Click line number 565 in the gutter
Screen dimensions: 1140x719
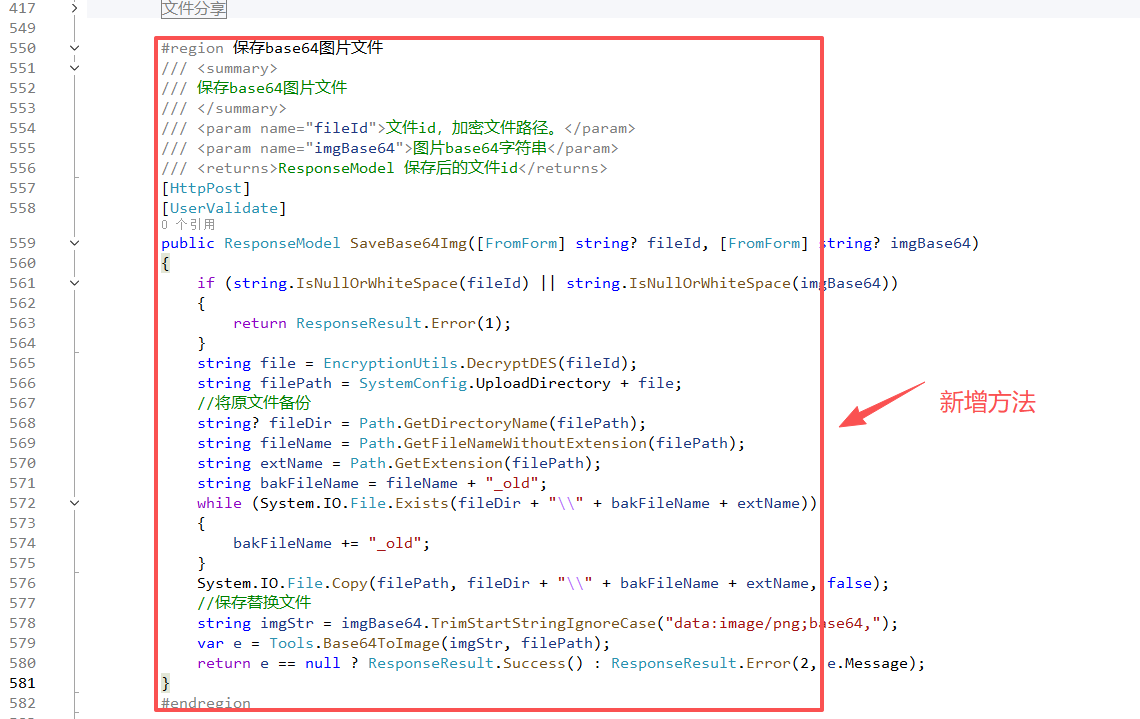22,363
